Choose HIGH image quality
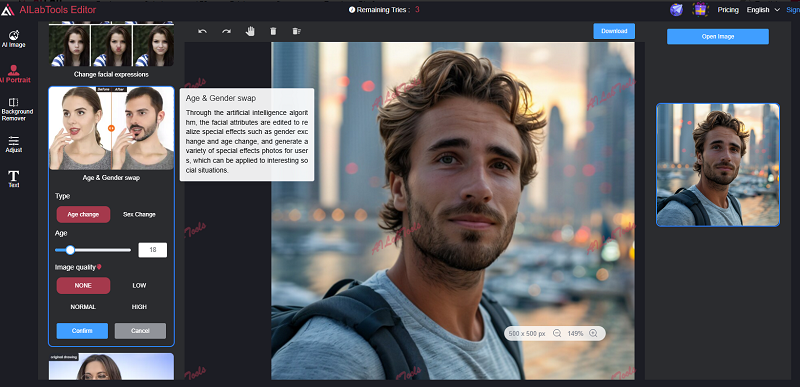This screenshot has width=800, height=387. point(139,307)
